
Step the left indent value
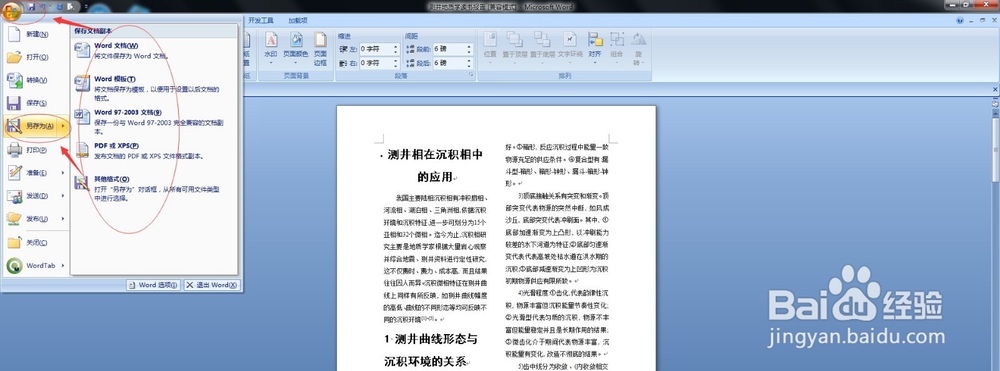[x=395, y=48]
